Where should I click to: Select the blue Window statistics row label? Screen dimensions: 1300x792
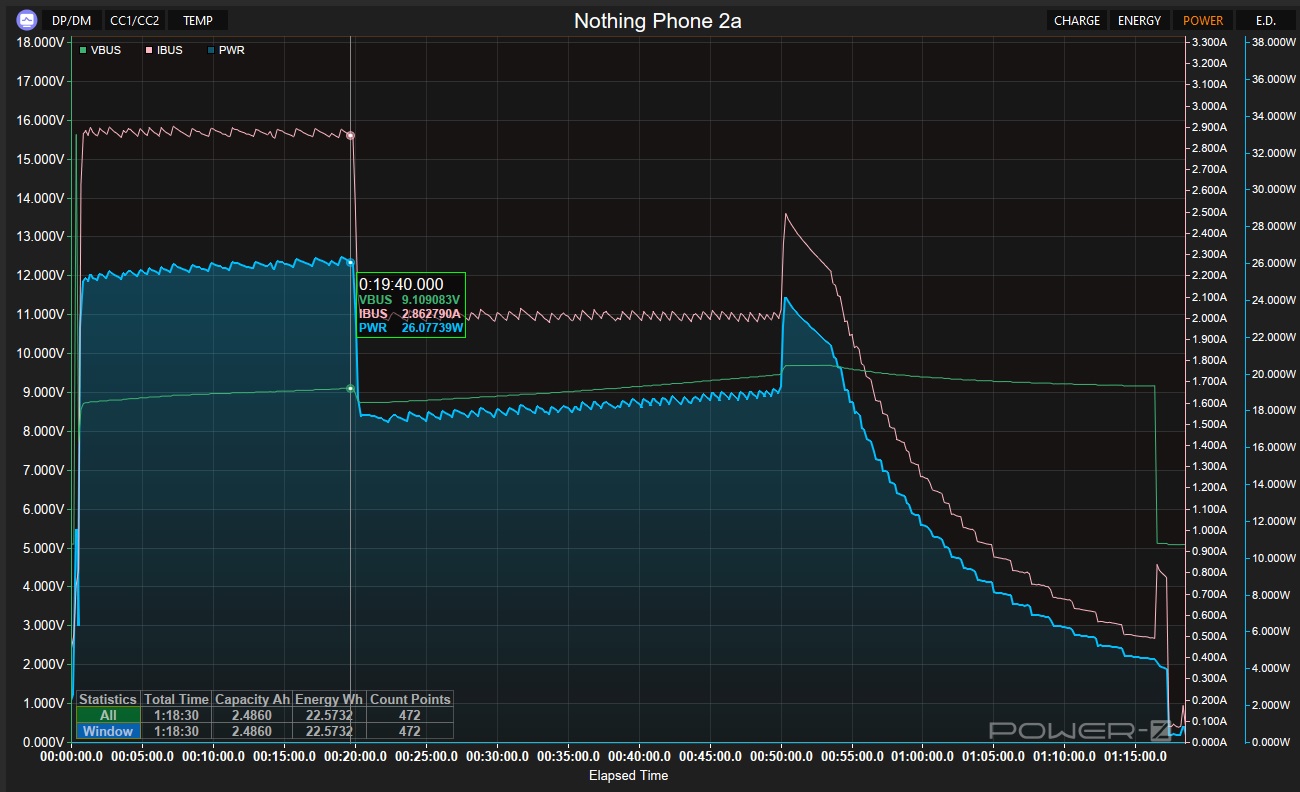pyautogui.click(x=108, y=731)
